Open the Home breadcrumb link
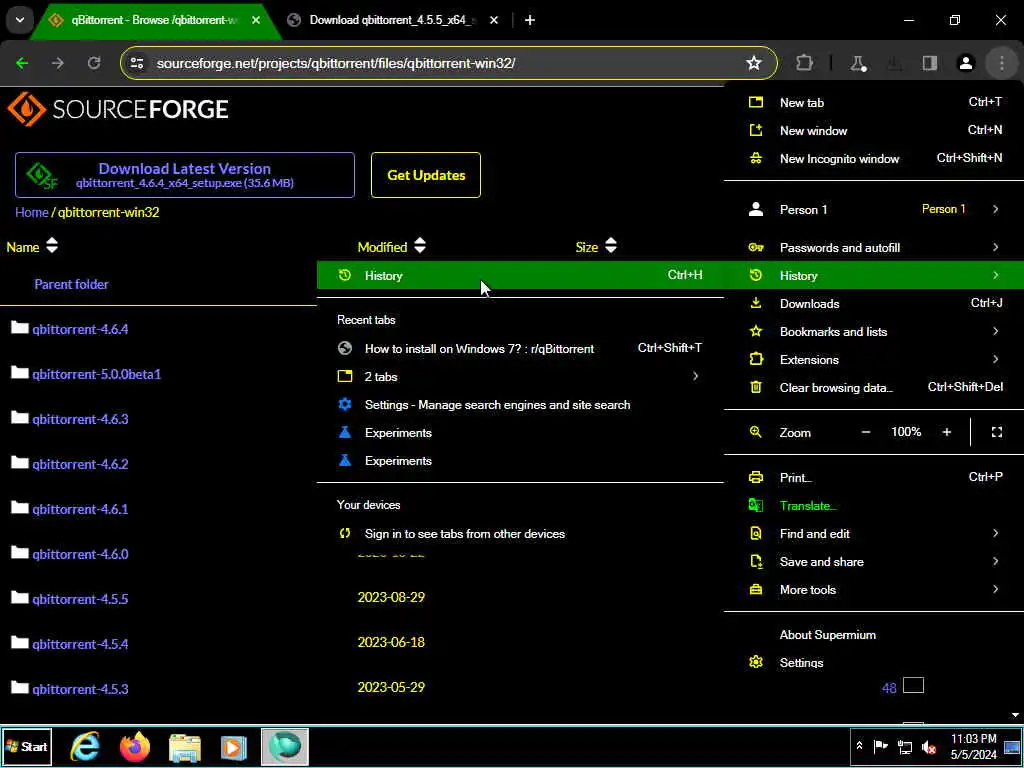This screenshot has width=1024, height=768. pos(31,212)
